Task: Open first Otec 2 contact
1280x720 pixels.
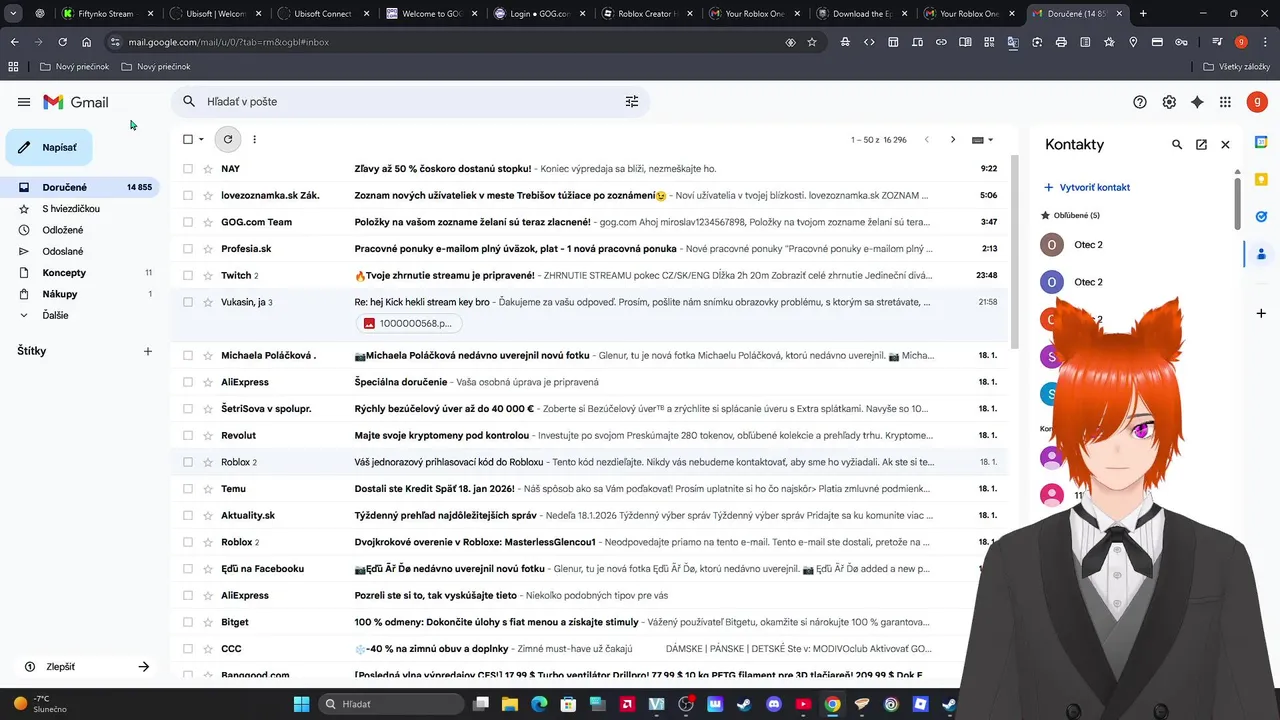Action: click(x=1090, y=245)
